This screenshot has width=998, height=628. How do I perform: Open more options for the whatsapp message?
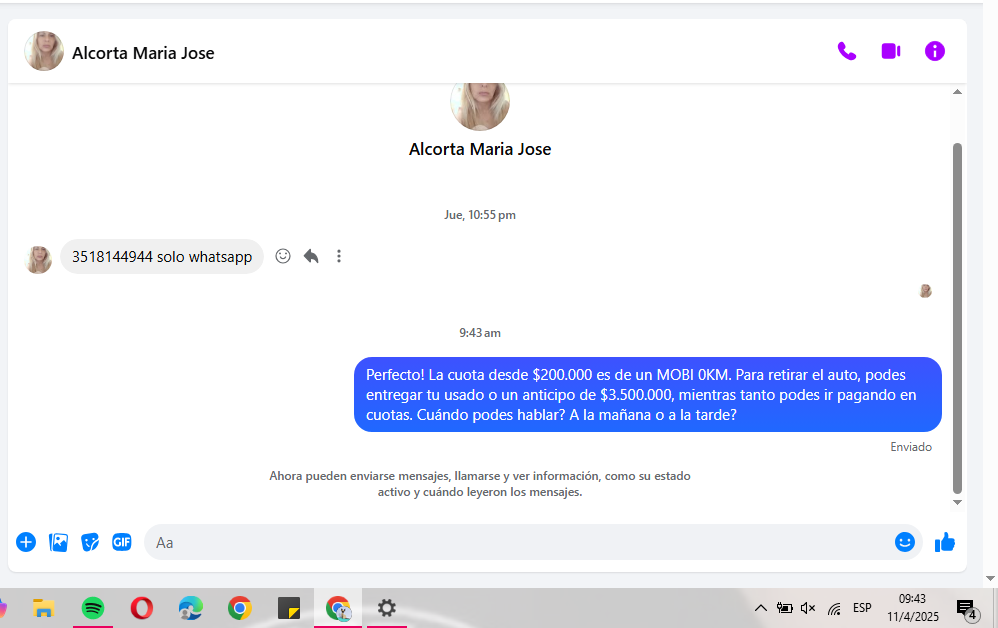coord(339,256)
